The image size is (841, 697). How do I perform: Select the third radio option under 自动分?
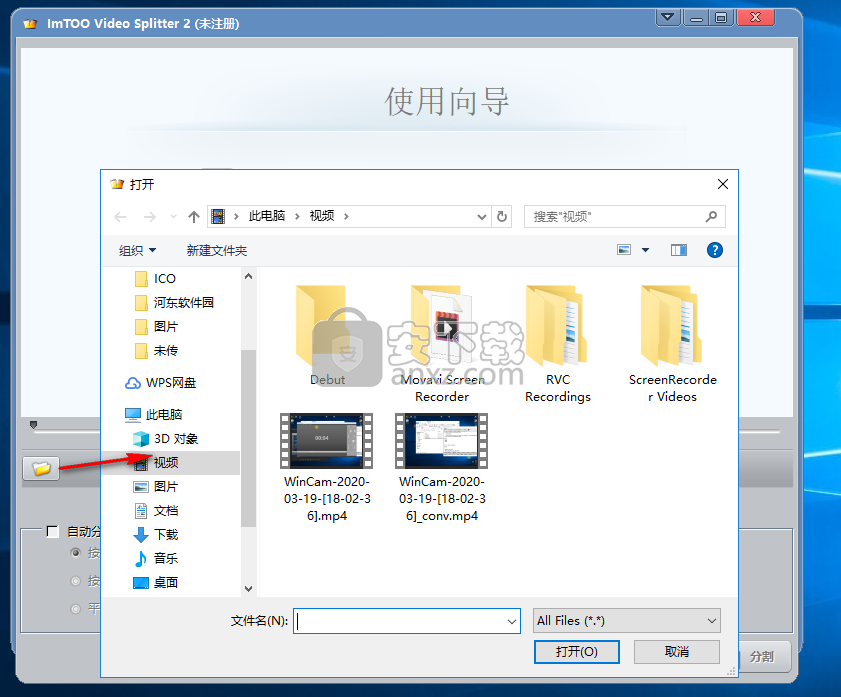(76, 609)
